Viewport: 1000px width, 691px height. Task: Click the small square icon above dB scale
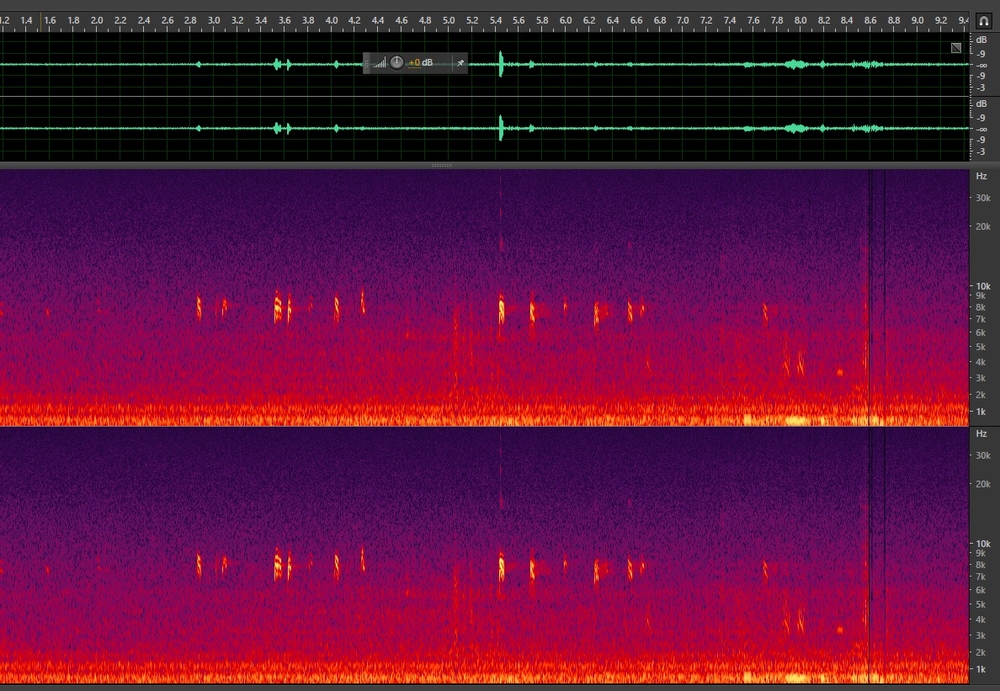click(956, 47)
